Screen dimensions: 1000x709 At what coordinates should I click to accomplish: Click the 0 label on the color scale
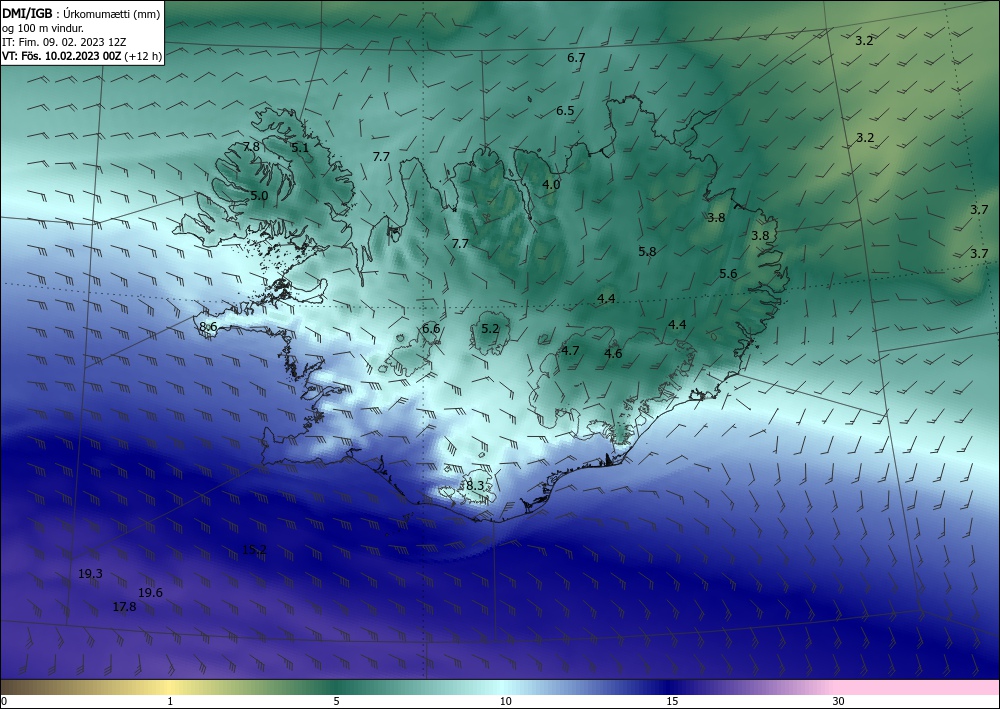coord(4,701)
